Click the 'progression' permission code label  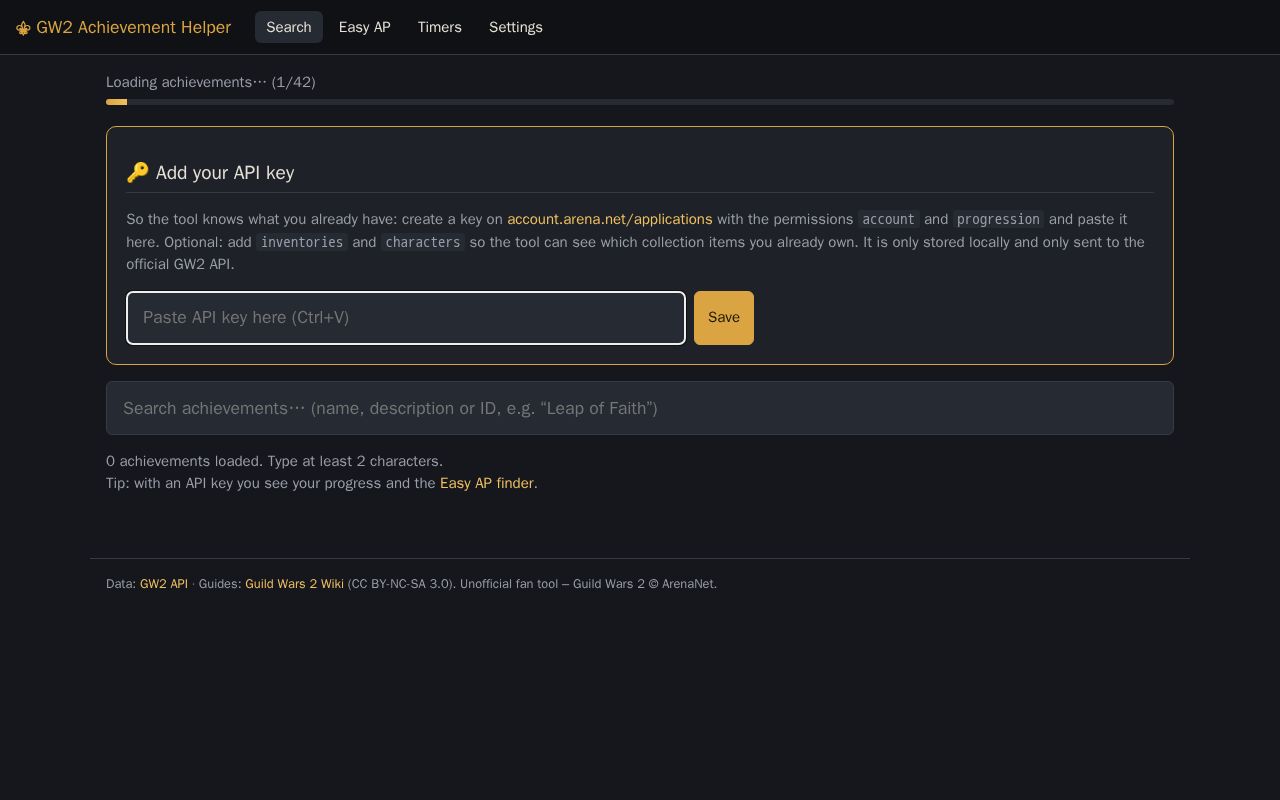pos(998,219)
